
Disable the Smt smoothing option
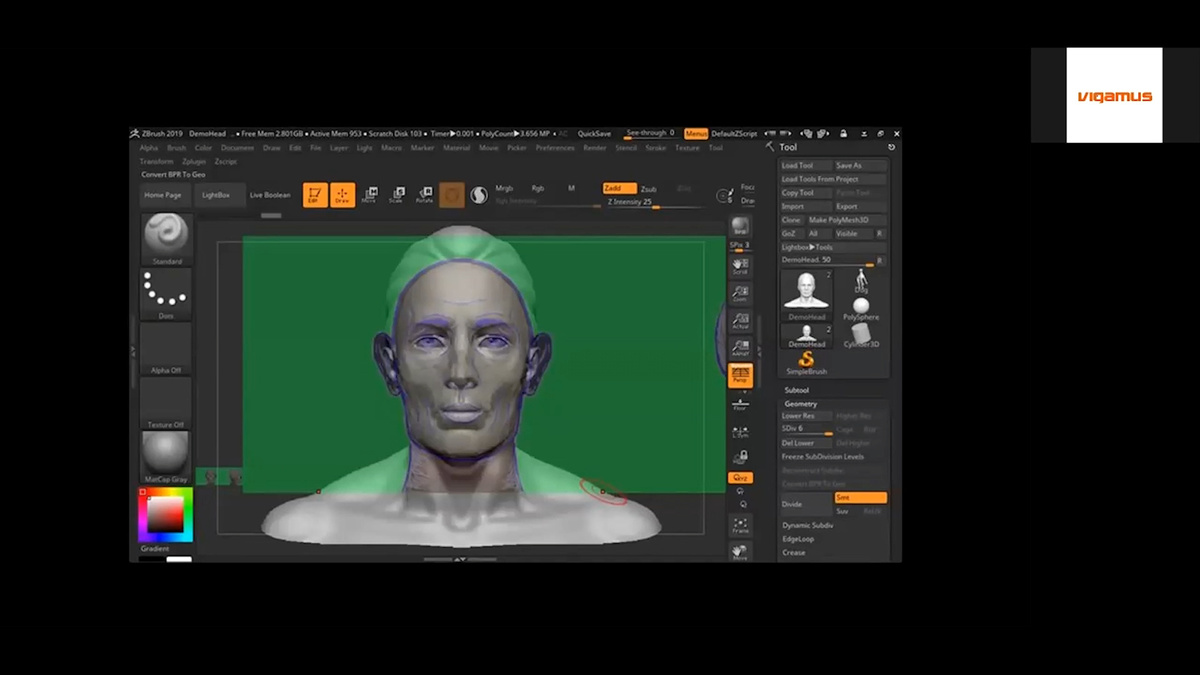[860, 497]
